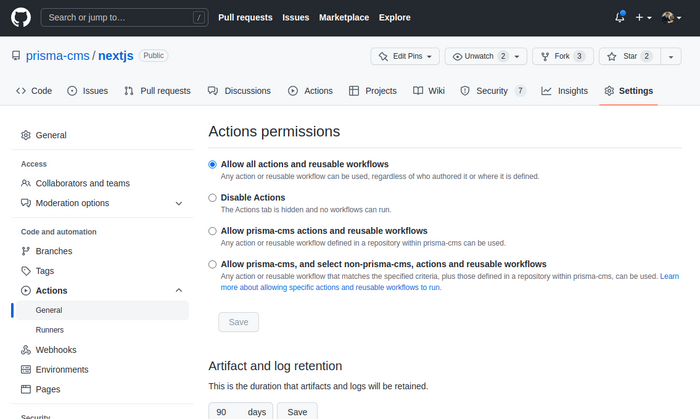Click the Security shield icon
The image size is (700, 419).
[x=465, y=91]
